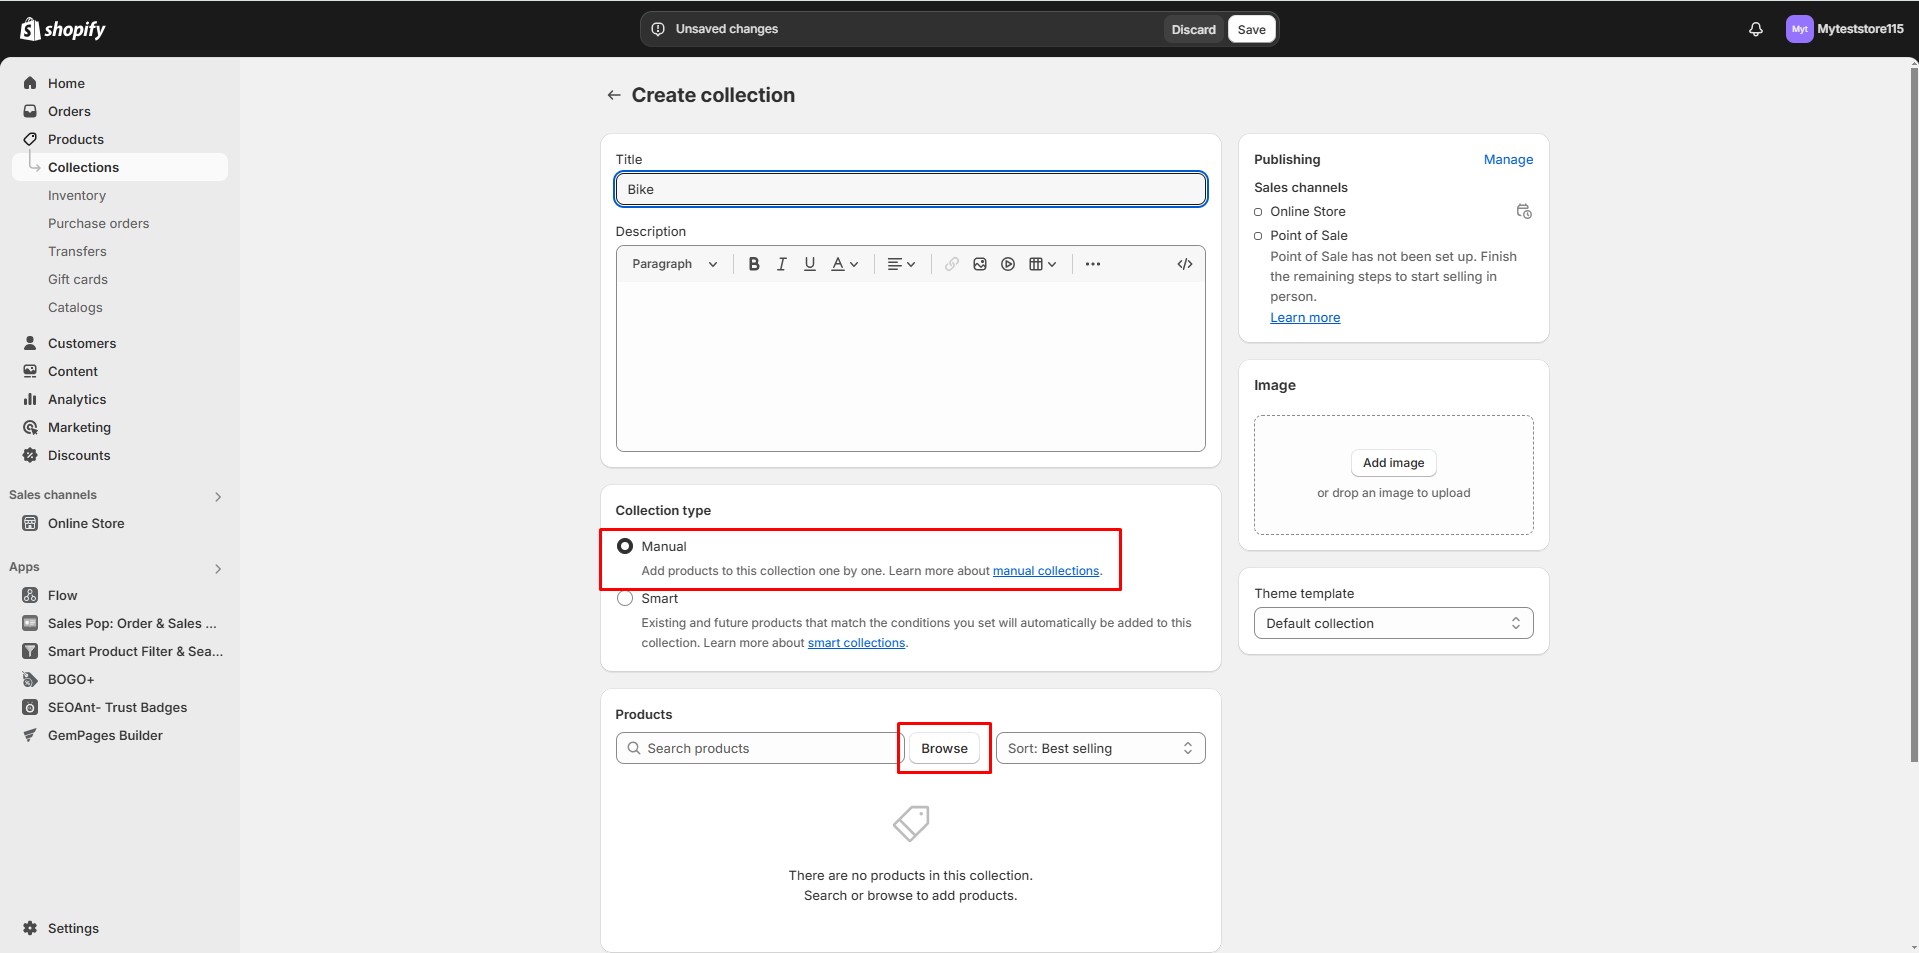Change the product sort from Best selling
The image size is (1919, 953).
pos(1100,747)
